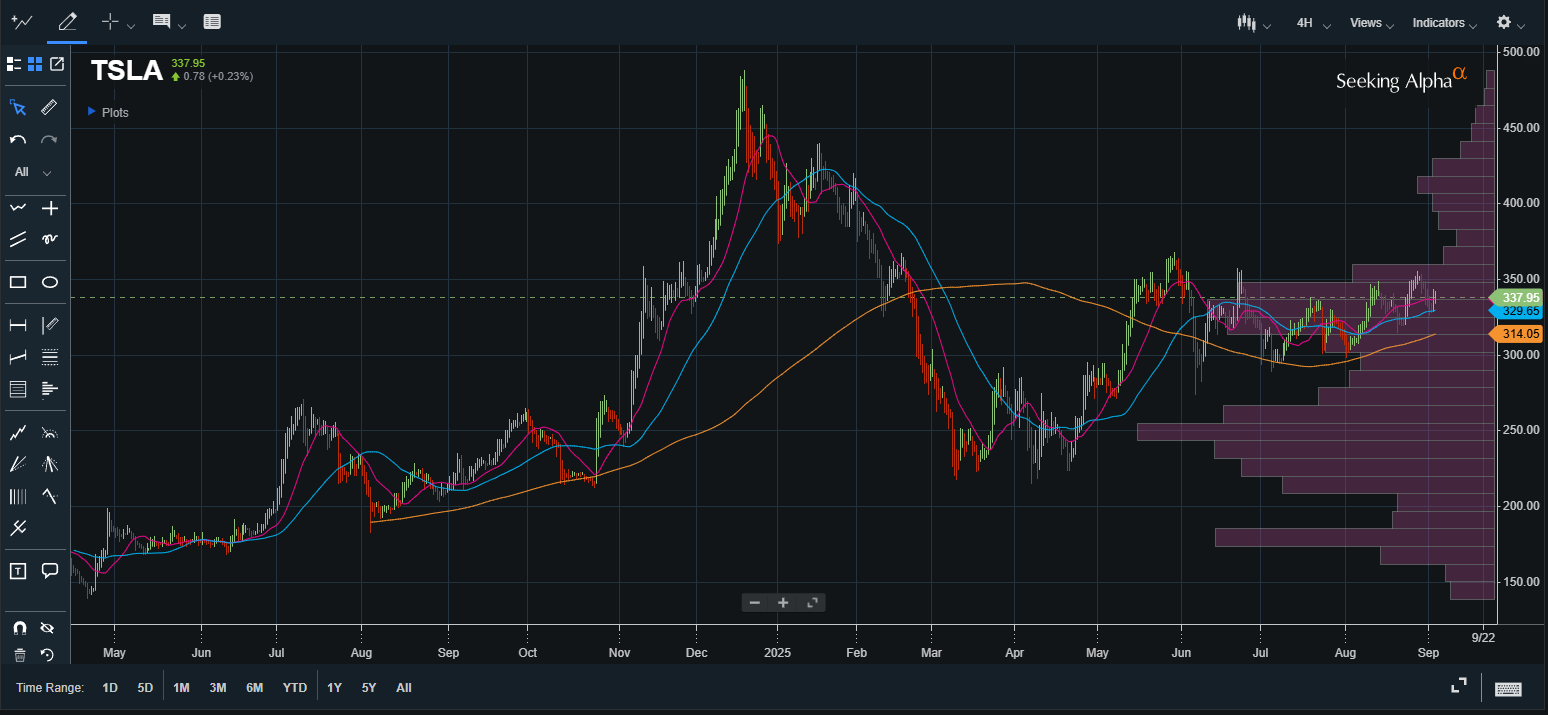Select the freeform doodle tool
The width and height of the screenshot is (1548, 715).
point(49,239)
